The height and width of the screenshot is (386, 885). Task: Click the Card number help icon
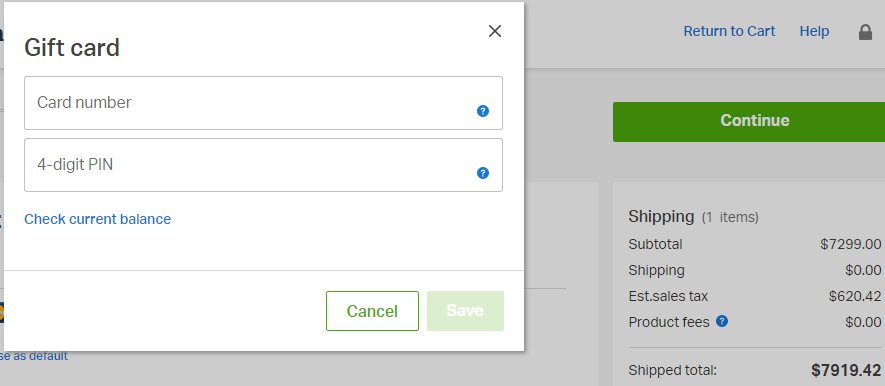pos(483,111)
